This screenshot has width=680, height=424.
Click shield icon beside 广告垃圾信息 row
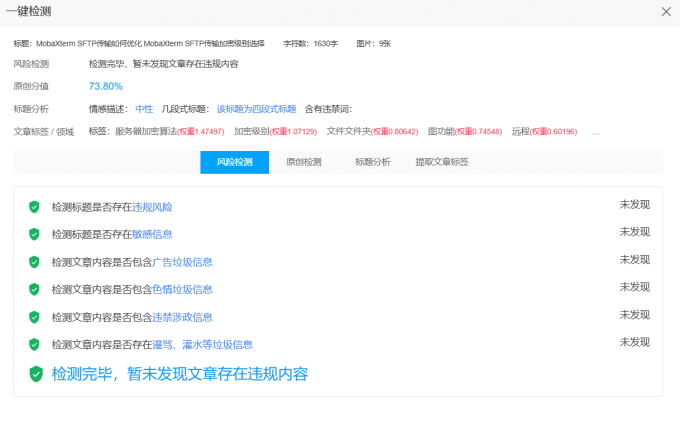point(34,262)
